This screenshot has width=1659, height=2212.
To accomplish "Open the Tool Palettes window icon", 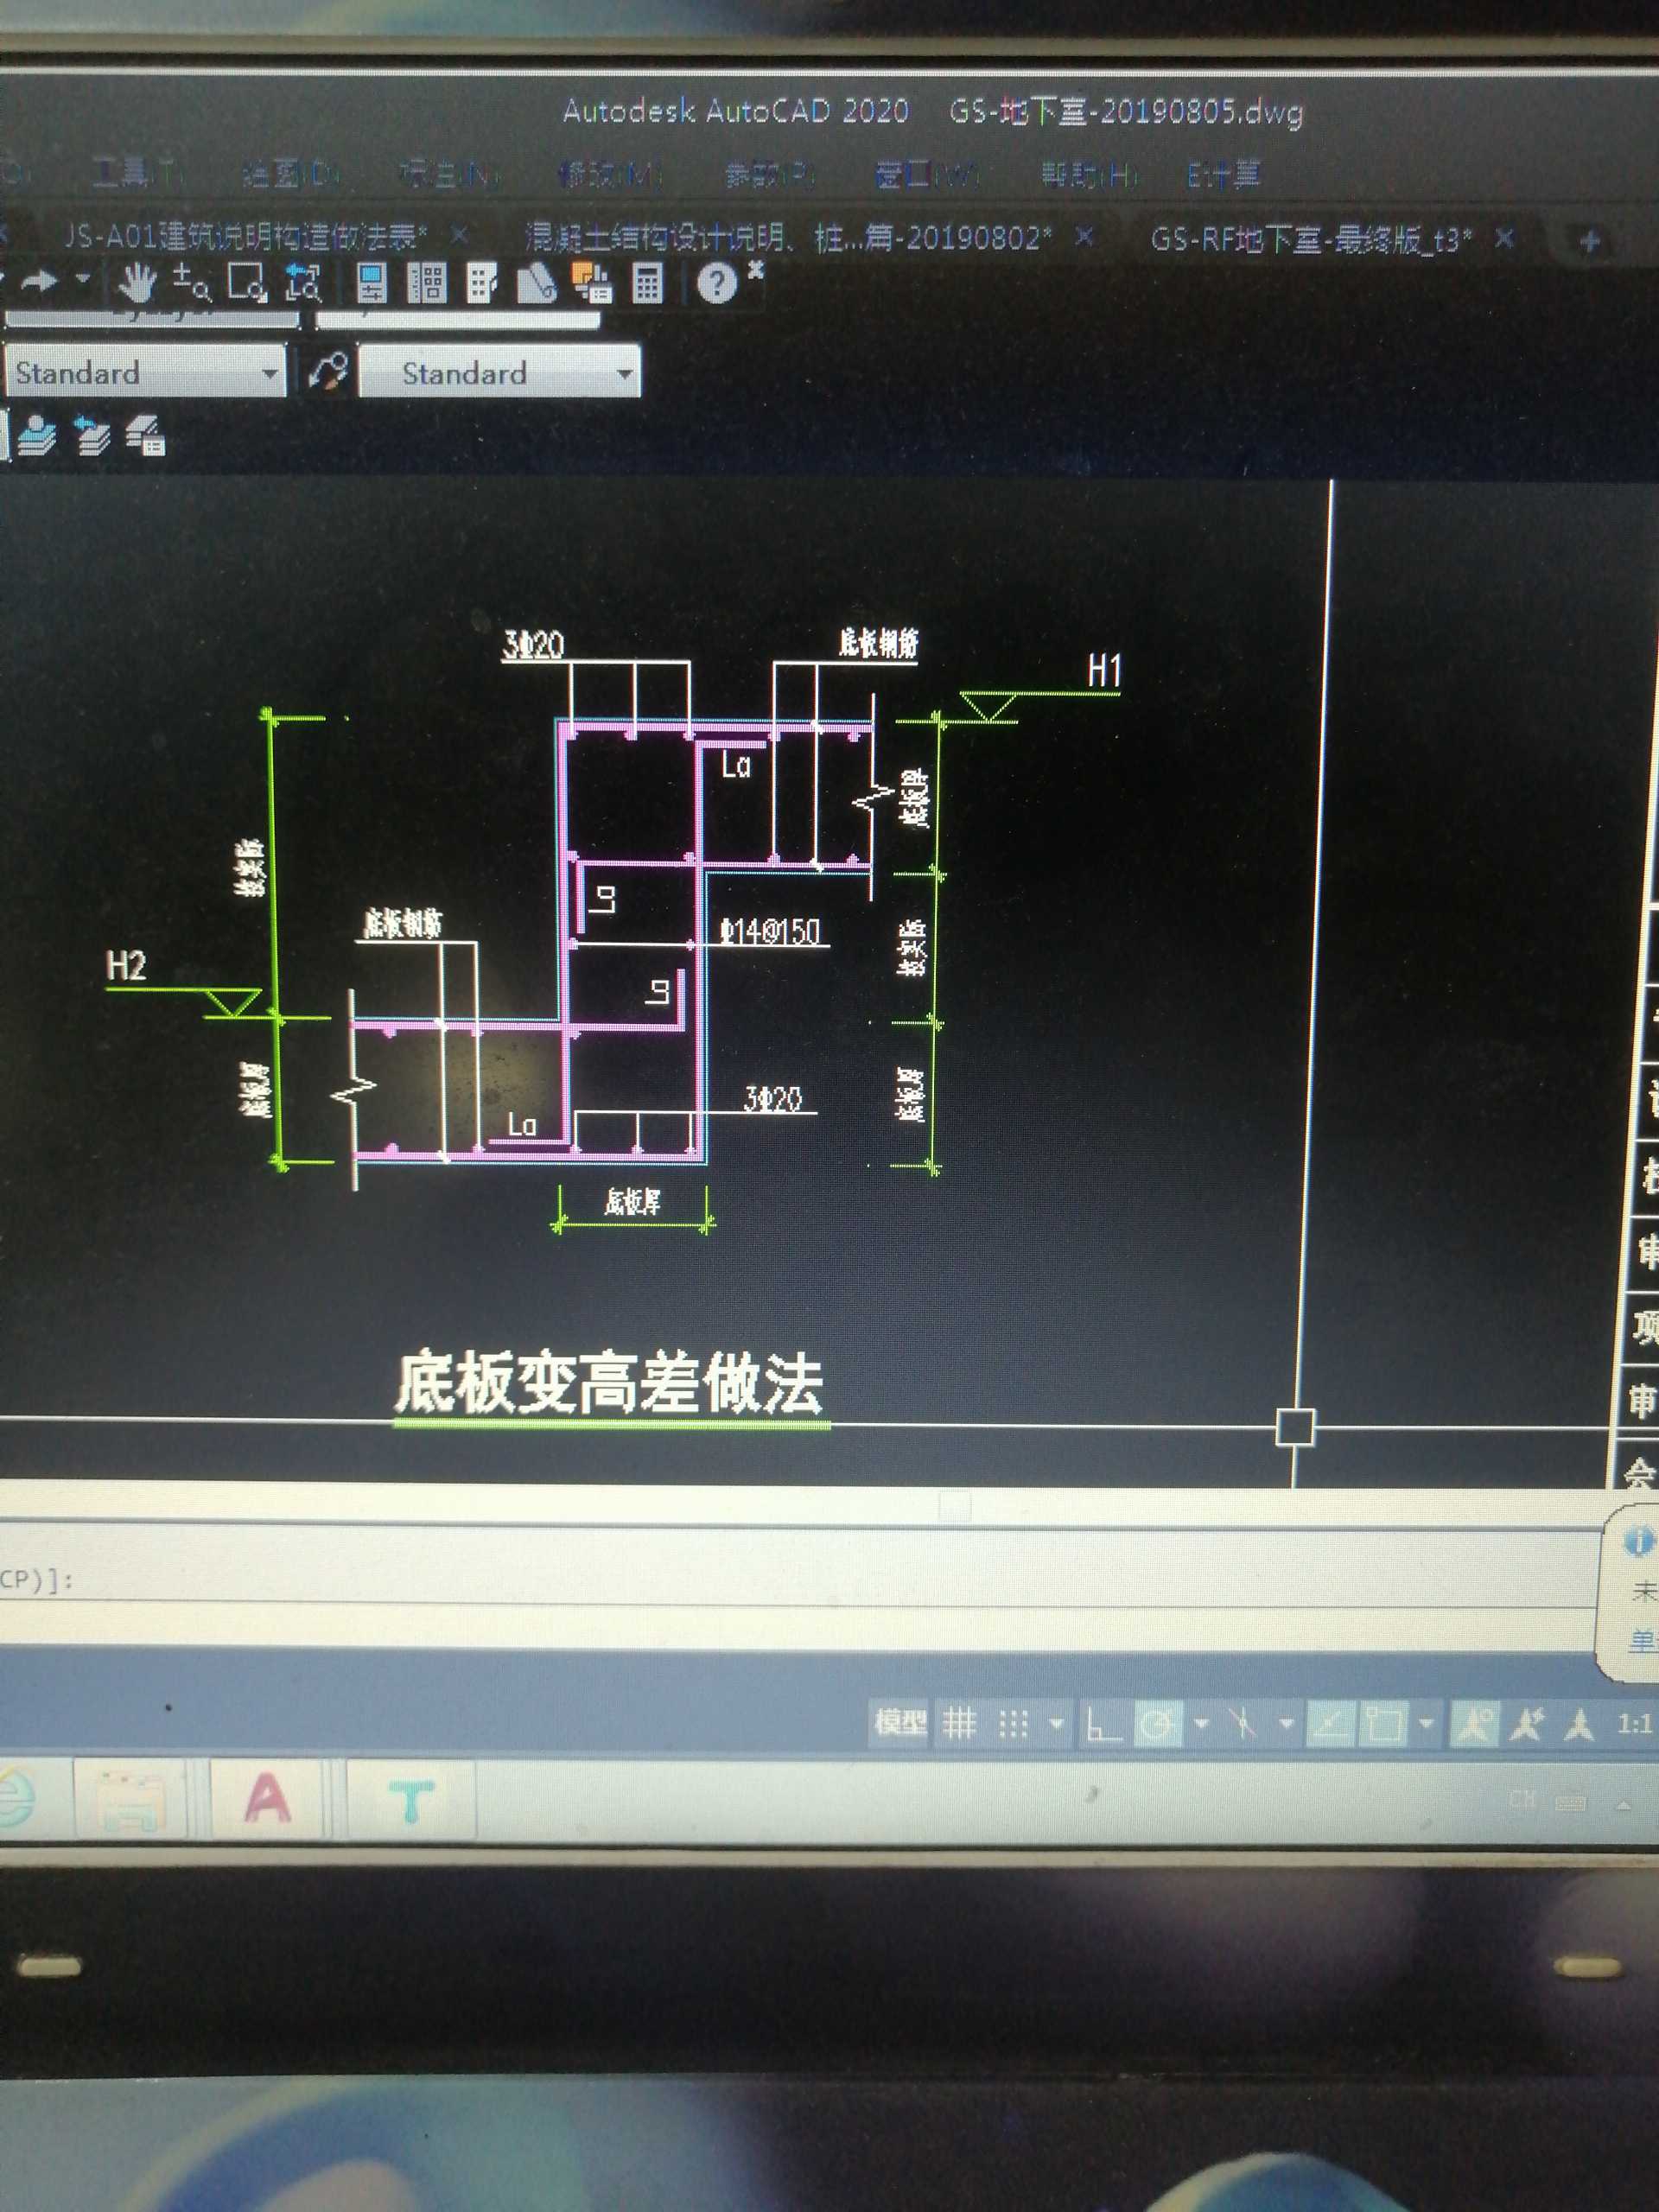I will [x=482, y=283].
